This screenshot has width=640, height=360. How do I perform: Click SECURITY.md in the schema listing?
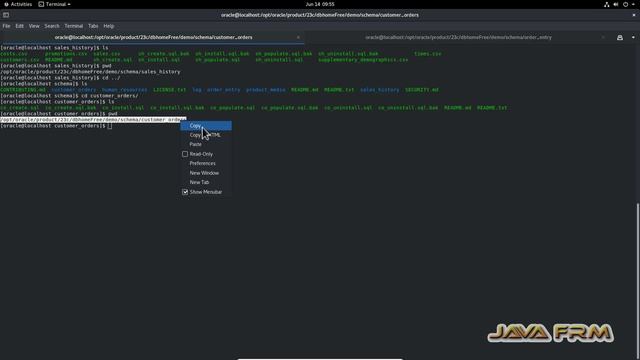pyautogui.click(x=422, y=90)
